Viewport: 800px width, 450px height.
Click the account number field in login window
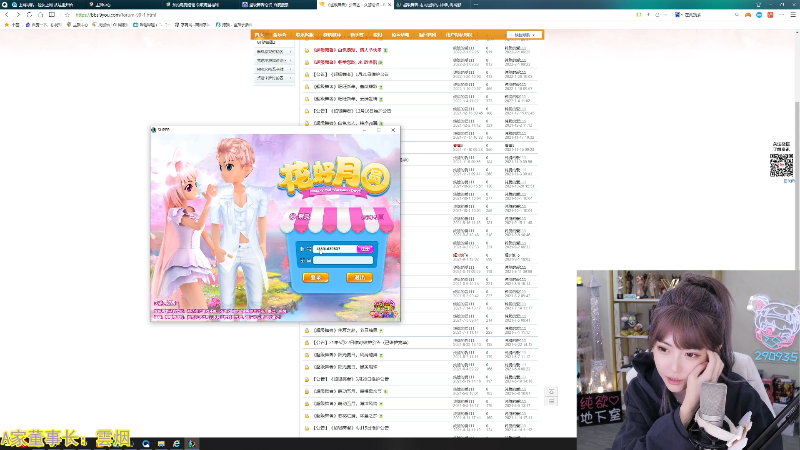335,248
